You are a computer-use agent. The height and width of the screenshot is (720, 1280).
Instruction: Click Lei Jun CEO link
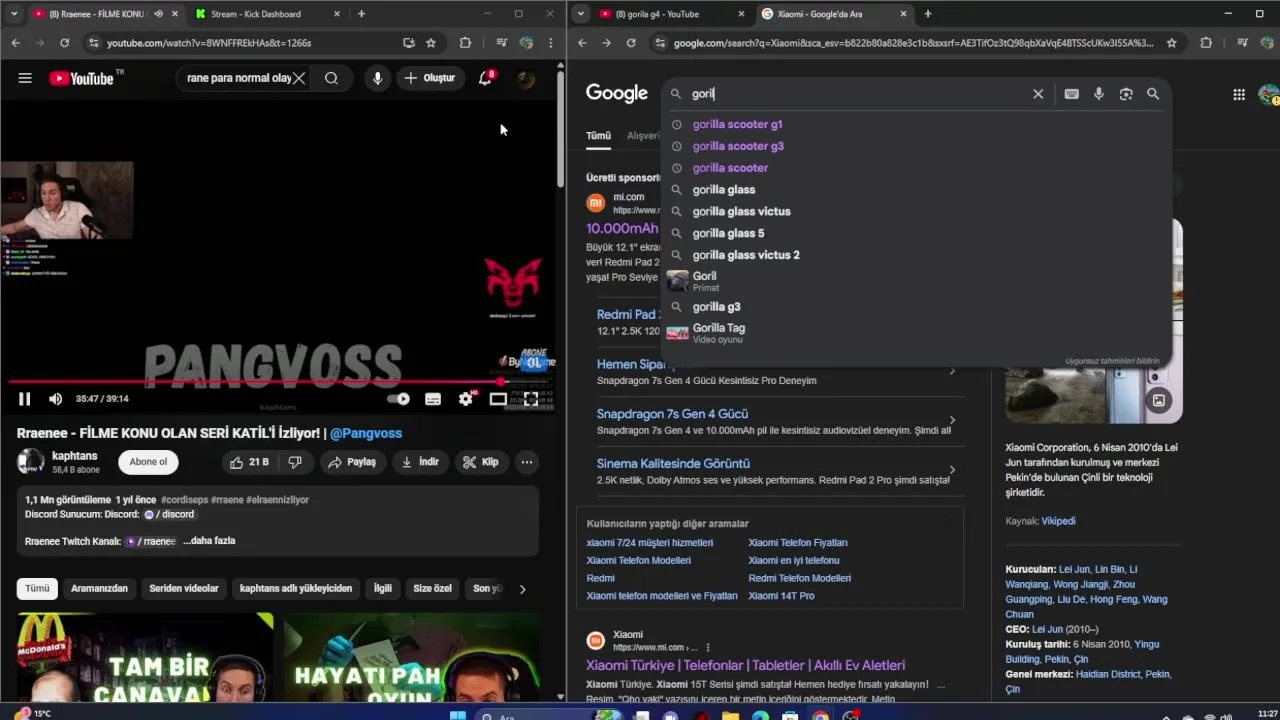1047,629
